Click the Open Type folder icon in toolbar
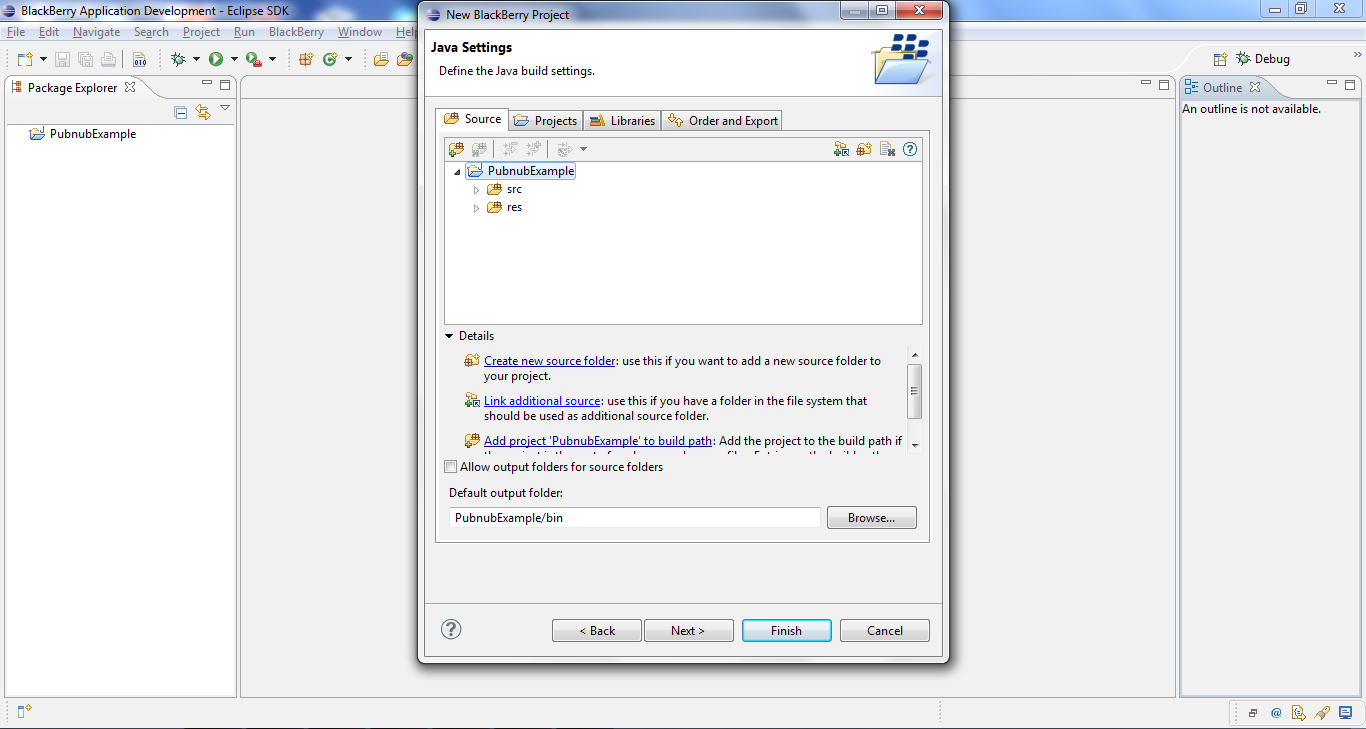1366x729 pixels. 381,59
